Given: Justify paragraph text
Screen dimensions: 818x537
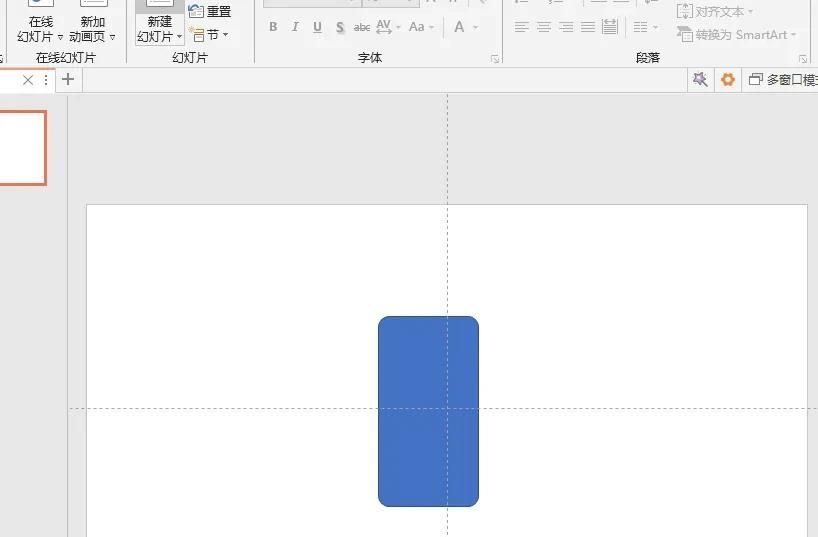Looking at the screenshot, I should pyautogui.click(x=588, y=27).
